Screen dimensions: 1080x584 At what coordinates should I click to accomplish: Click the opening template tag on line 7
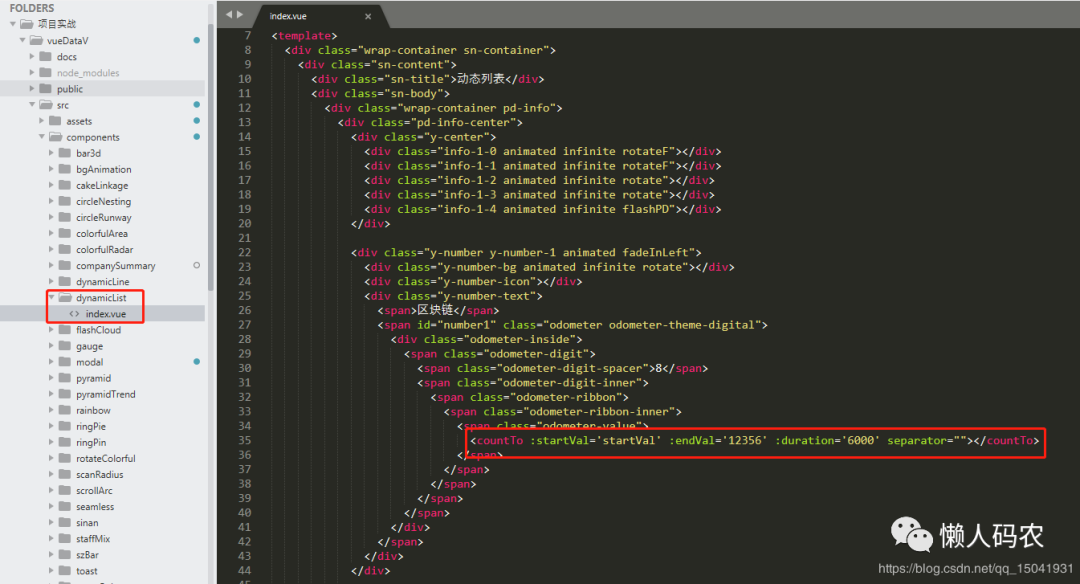[304, 36]
